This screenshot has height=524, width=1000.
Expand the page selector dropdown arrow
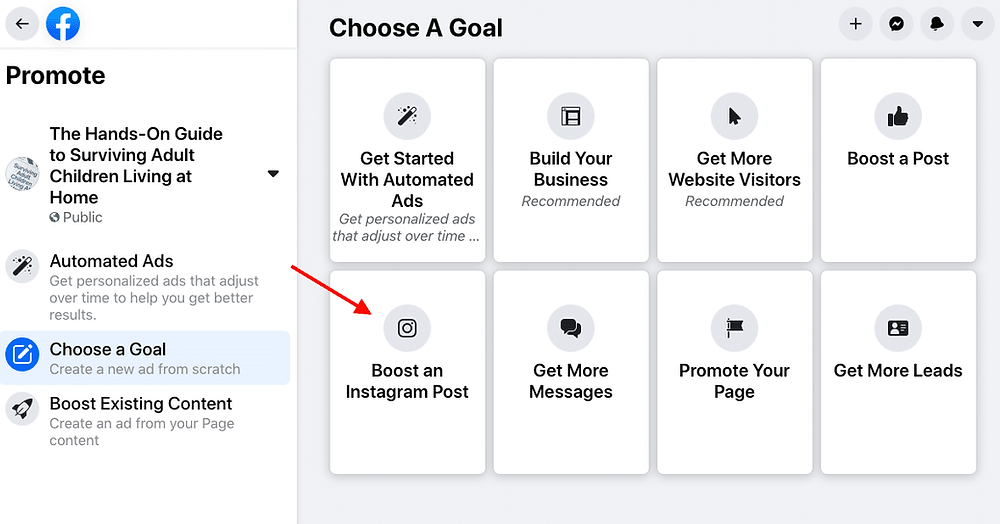pyautogui.click(x=273, y=174)
